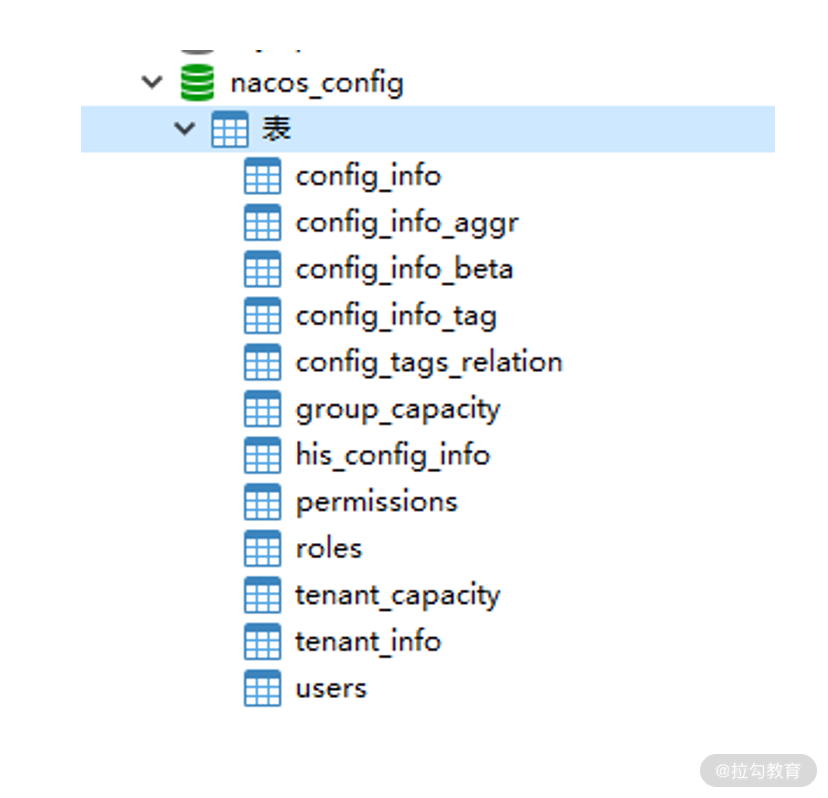Click the table icon beside config_info_aggr
The image size is (828, 798).
262,223
